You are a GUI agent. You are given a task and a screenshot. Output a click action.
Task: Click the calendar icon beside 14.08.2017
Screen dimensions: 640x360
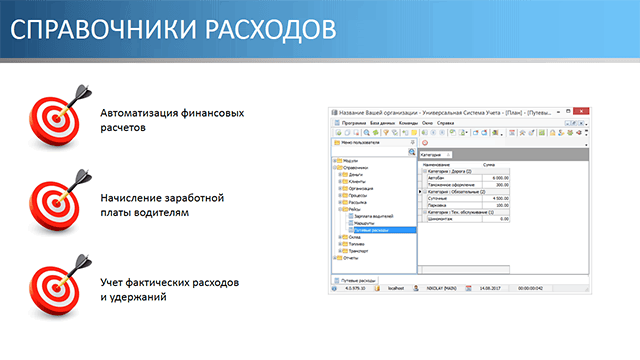468,288
